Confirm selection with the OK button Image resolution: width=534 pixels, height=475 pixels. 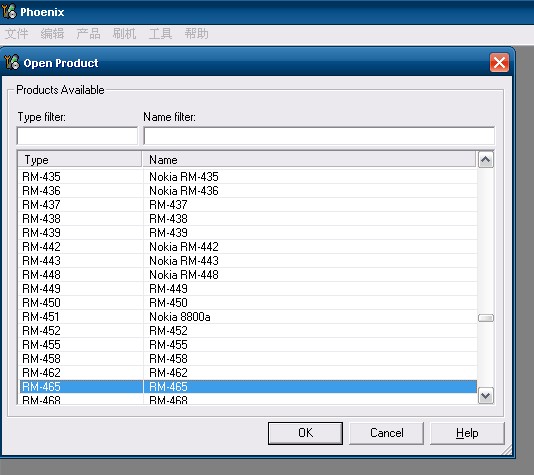305,433
